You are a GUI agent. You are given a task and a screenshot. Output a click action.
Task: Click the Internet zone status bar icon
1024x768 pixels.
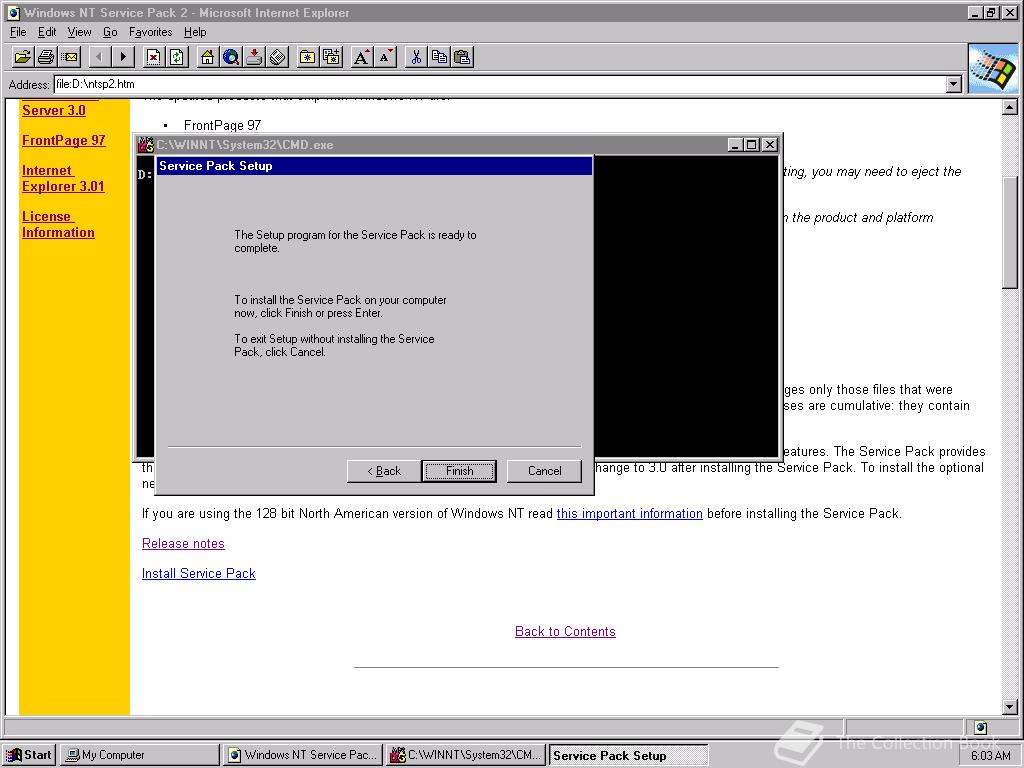click(x=980, y=728)
